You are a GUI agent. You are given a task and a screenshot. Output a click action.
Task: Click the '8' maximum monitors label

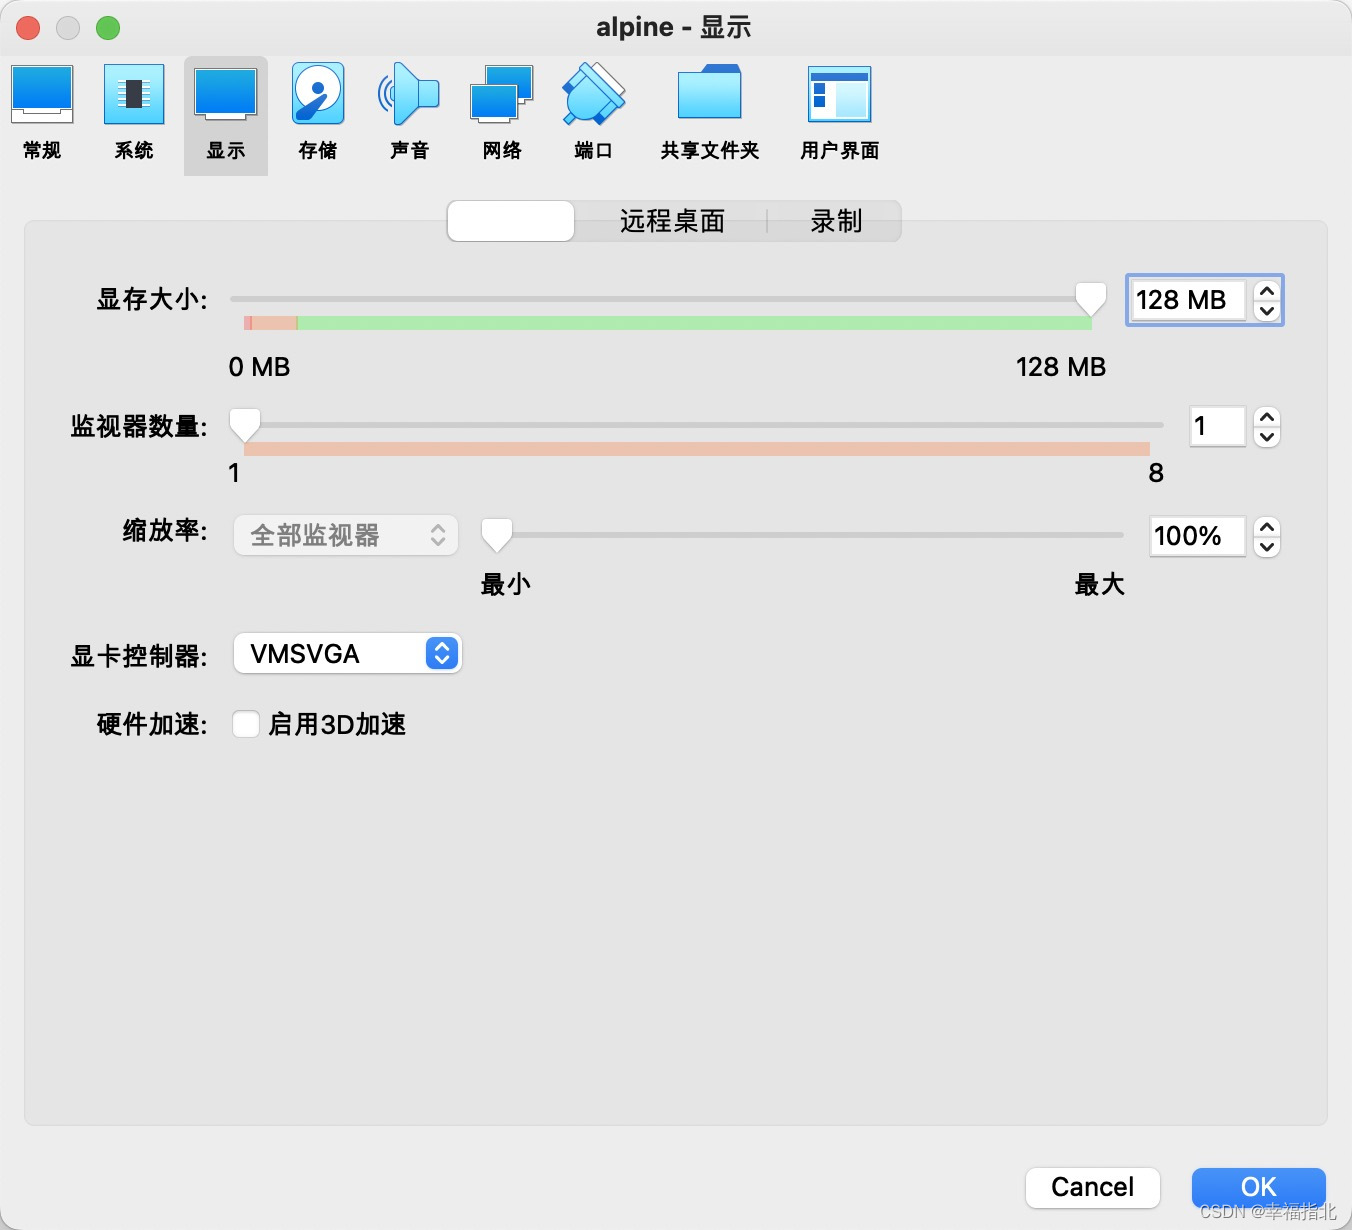tap(1156, 473)
